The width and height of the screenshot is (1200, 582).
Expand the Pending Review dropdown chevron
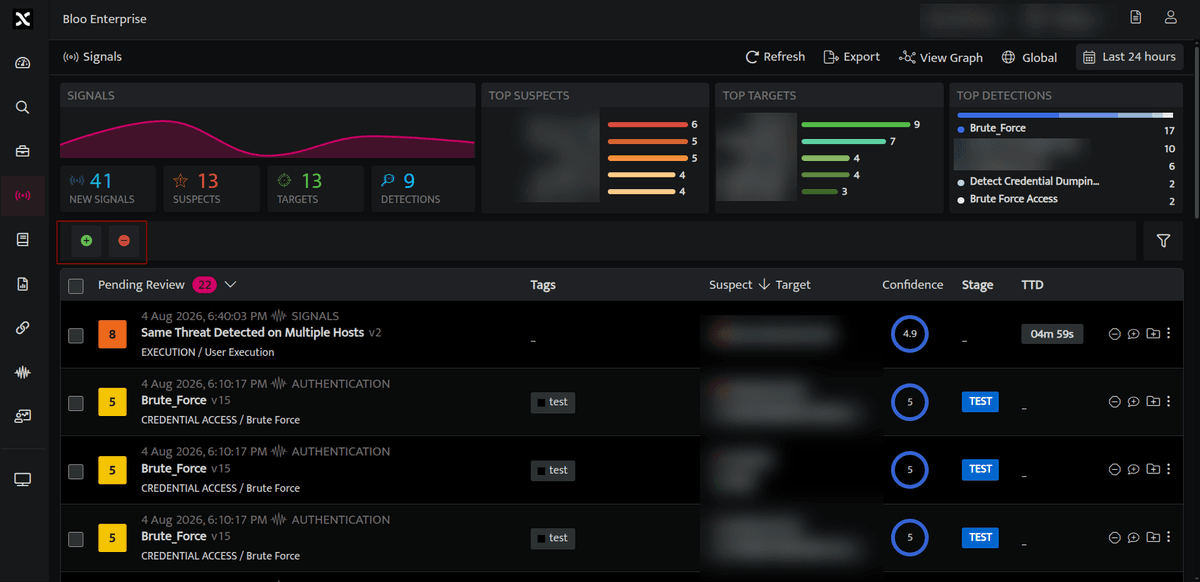tap(231, 285)
